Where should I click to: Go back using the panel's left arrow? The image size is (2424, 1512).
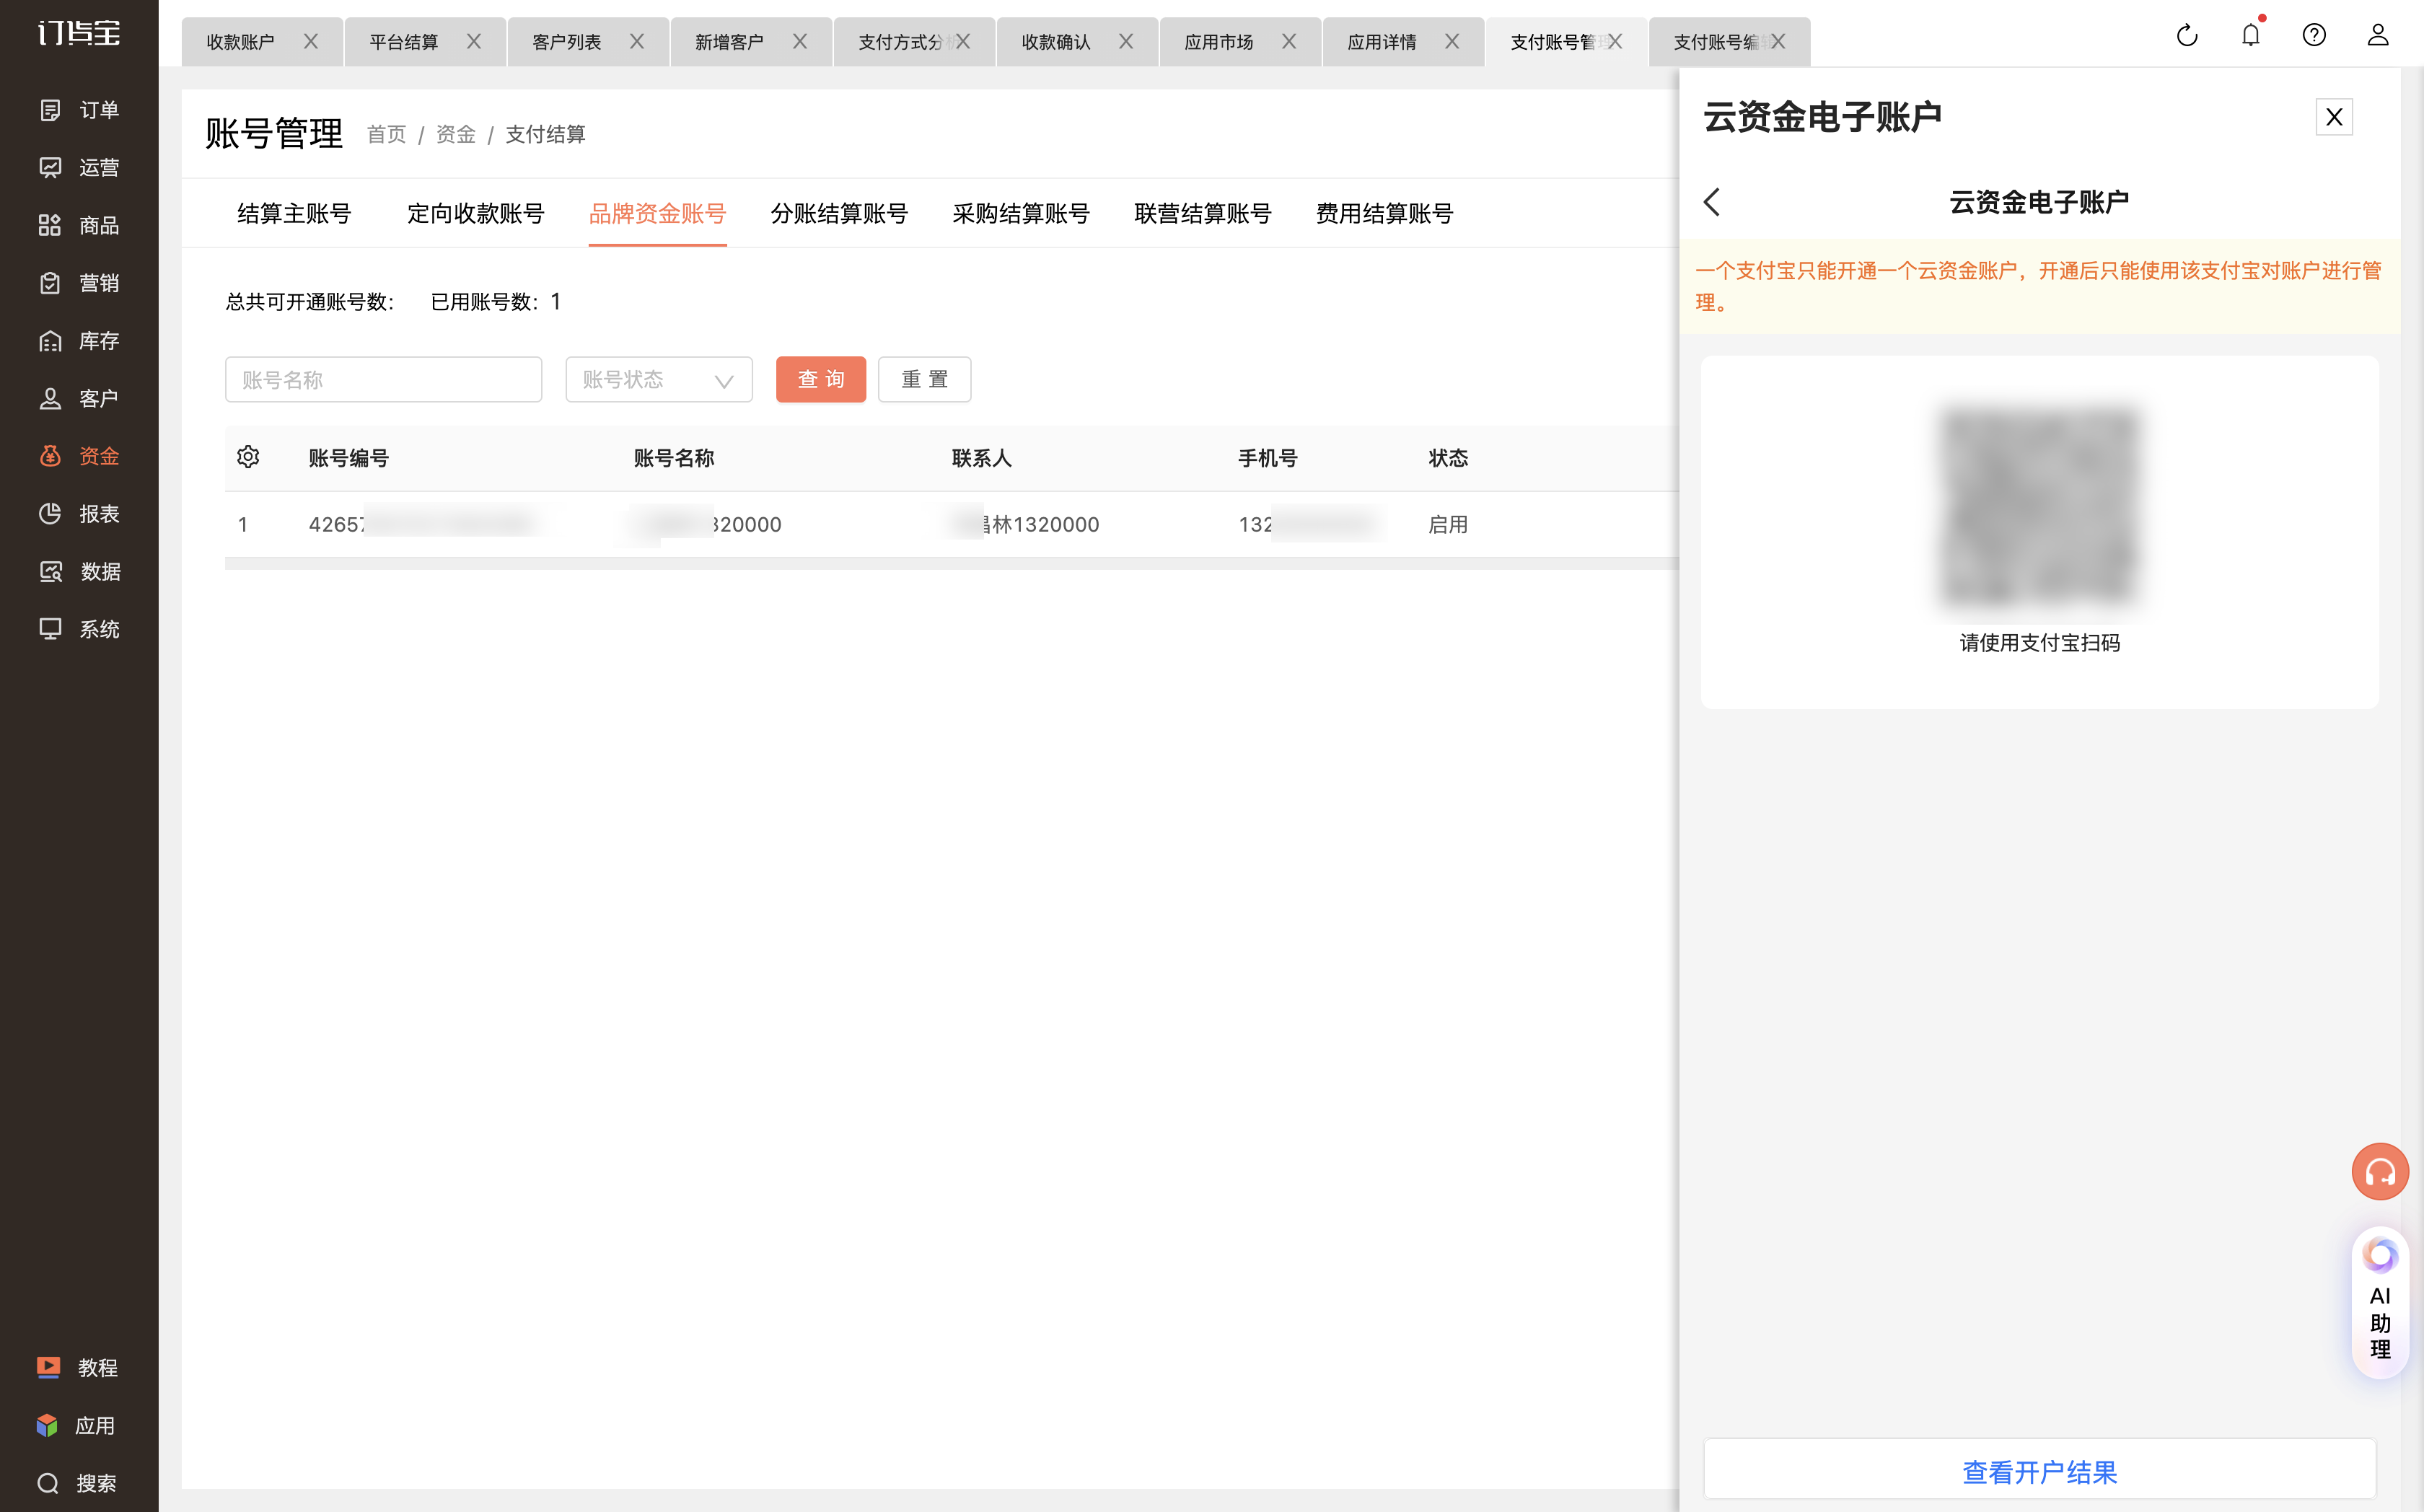tap(1712, 202)
